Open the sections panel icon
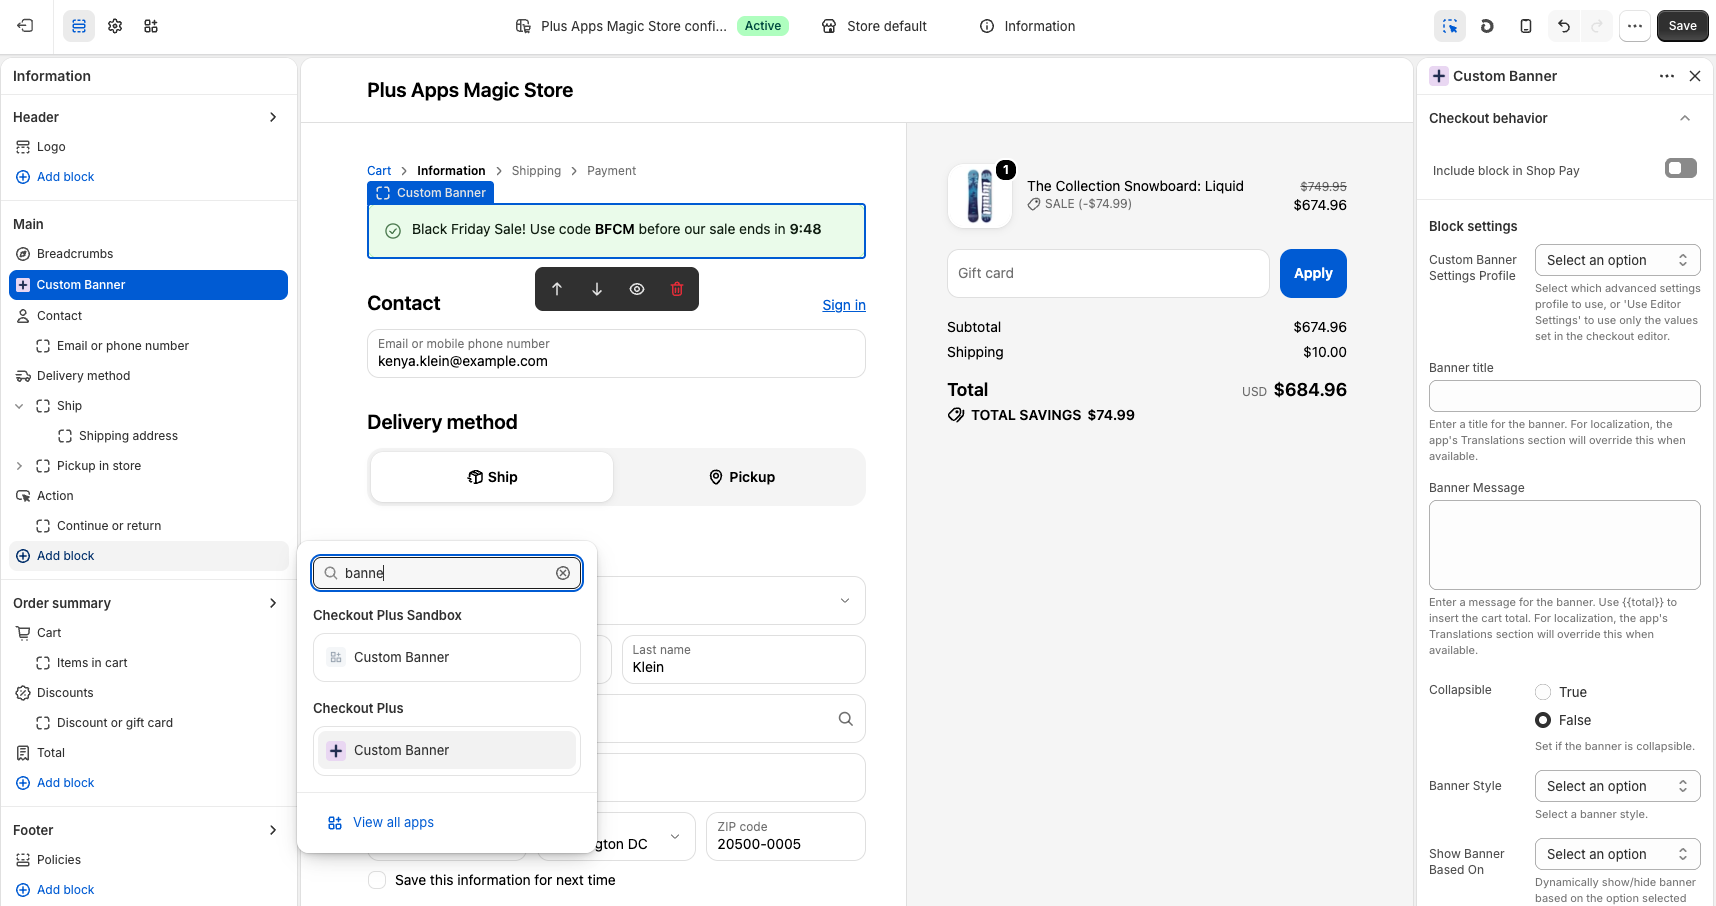The height and width of the screenshot is (906, 1716). coord(79,26)
